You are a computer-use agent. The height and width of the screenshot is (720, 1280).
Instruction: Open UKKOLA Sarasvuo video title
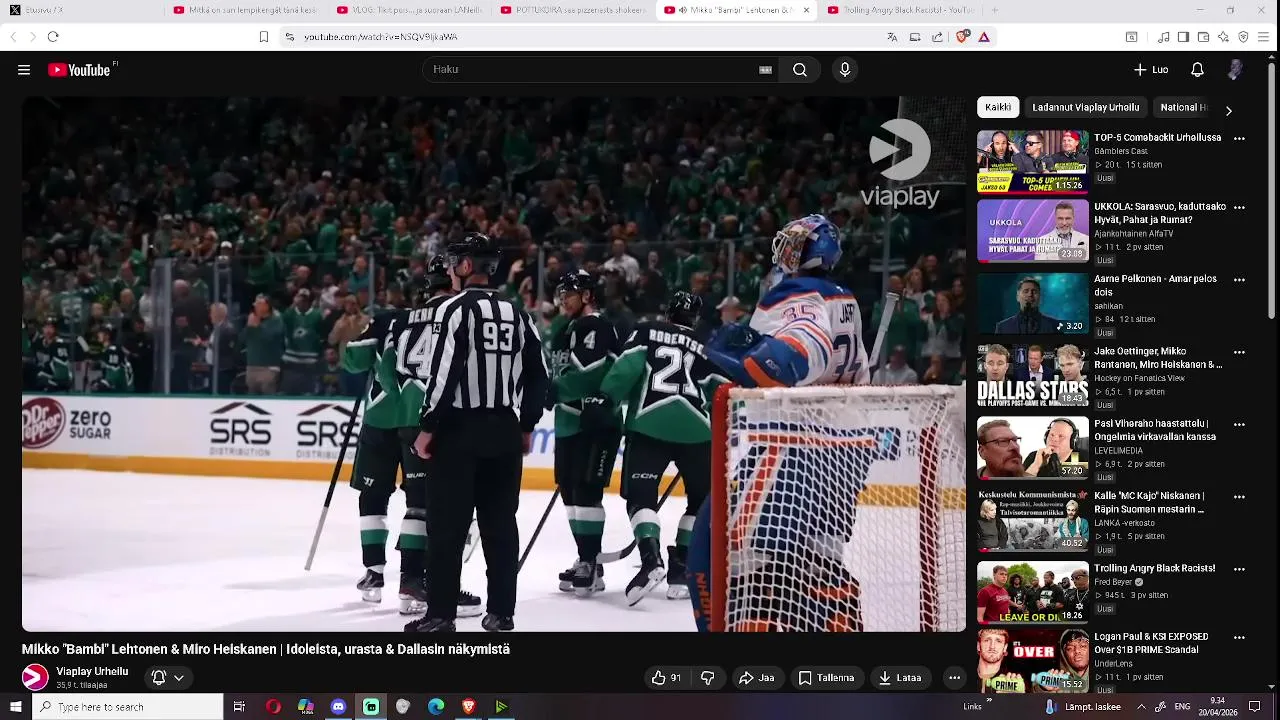(1159, 213)
